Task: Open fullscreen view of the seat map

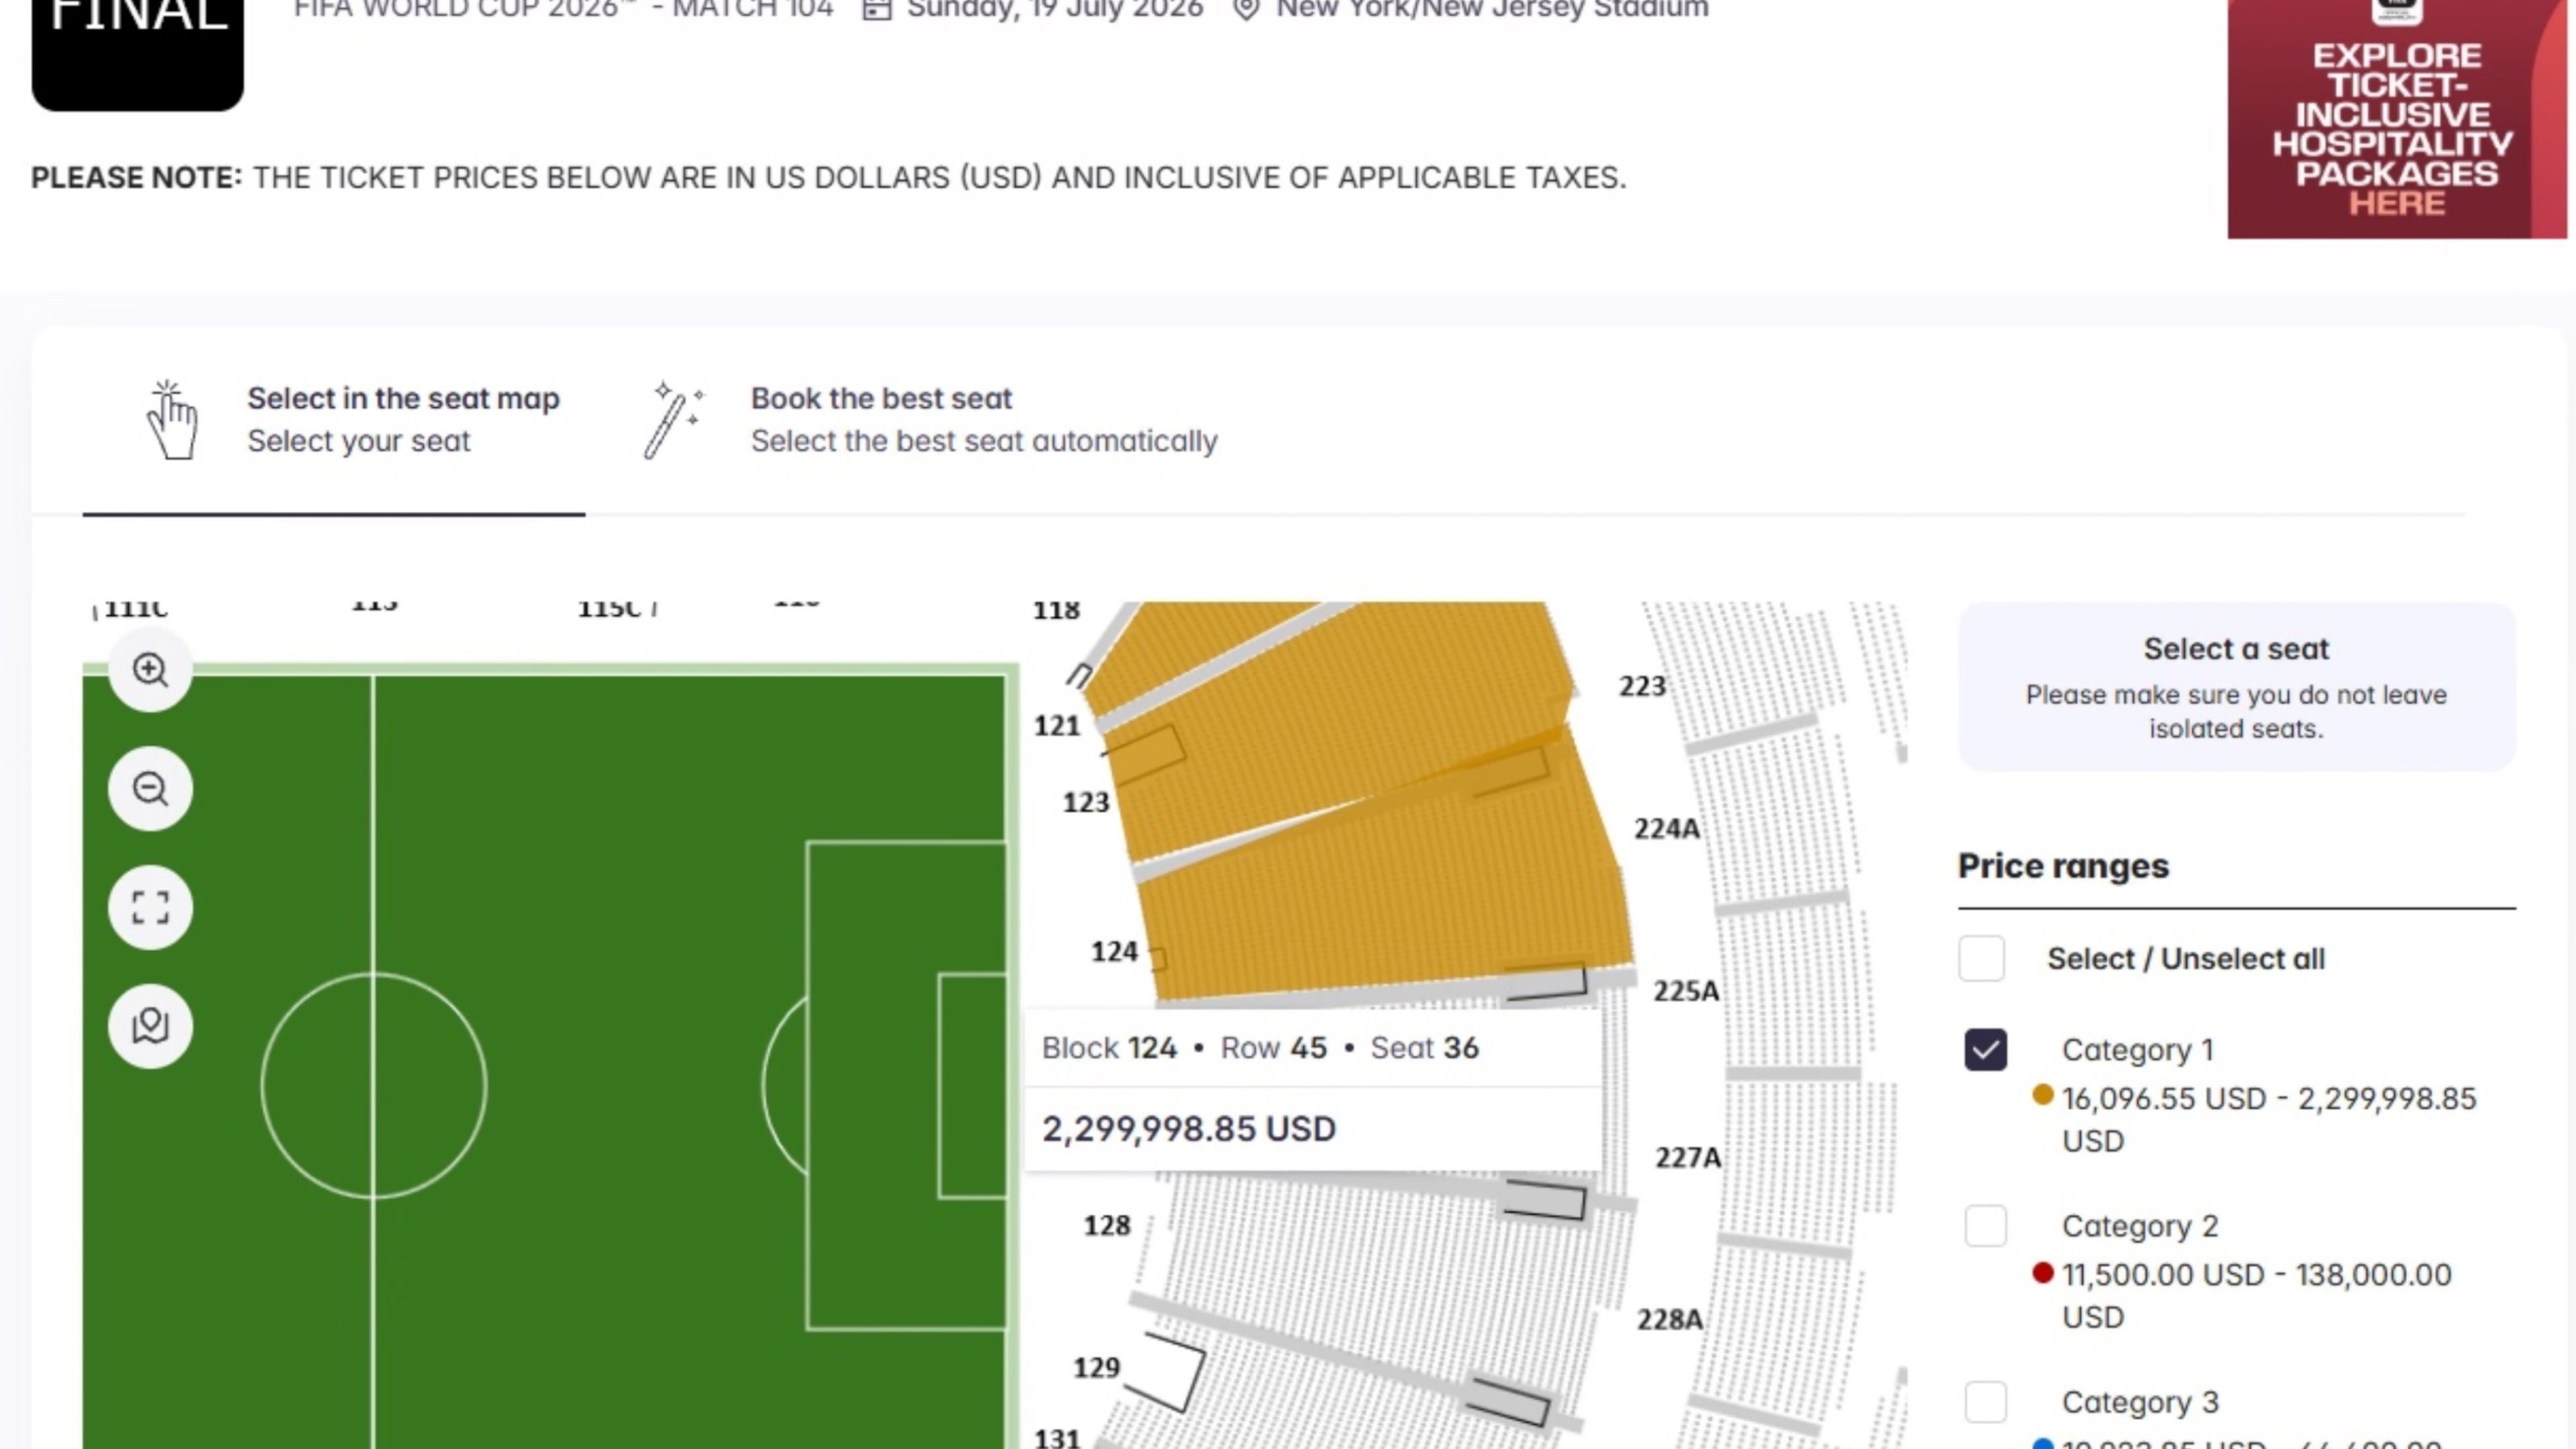Action: tap(149, 908)
